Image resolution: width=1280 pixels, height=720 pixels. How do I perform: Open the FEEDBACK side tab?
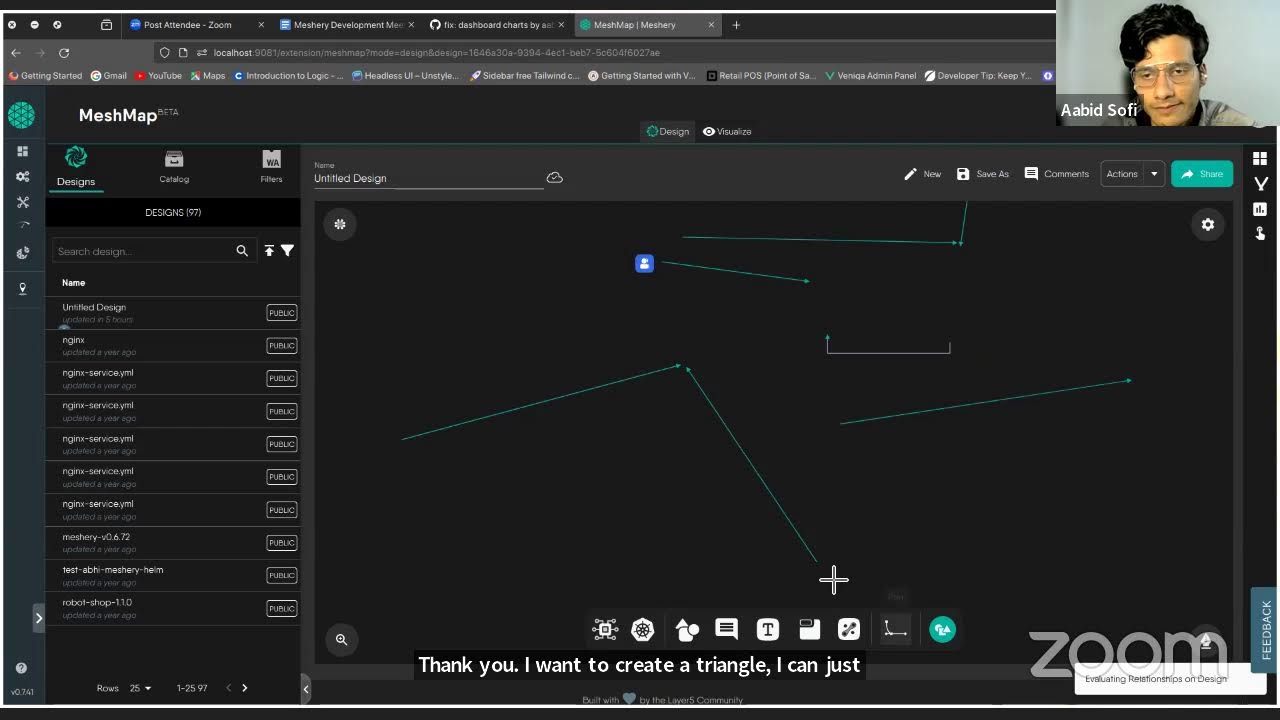[x=1265, y=630]
